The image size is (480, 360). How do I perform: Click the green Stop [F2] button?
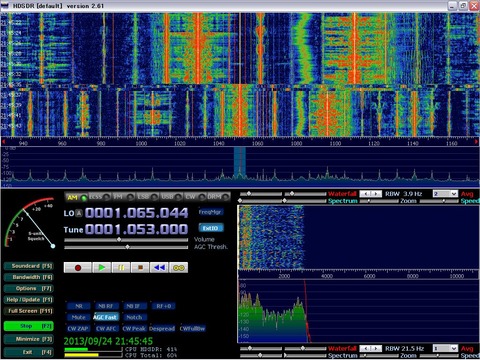pyautogui.click(x=29, y=326)
